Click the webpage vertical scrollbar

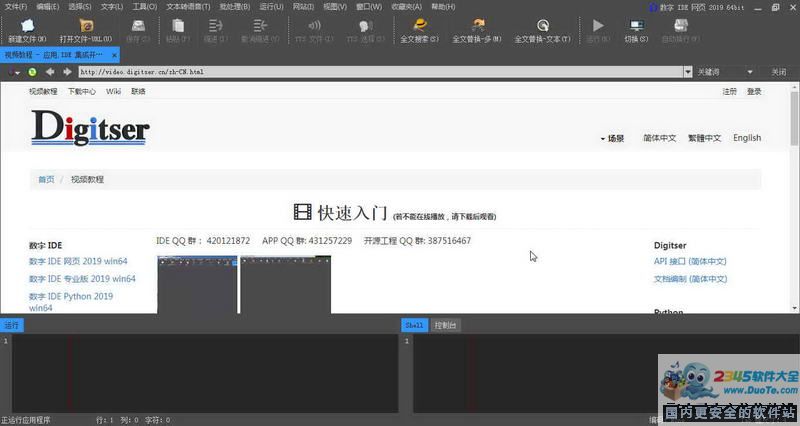coord(794,115)
